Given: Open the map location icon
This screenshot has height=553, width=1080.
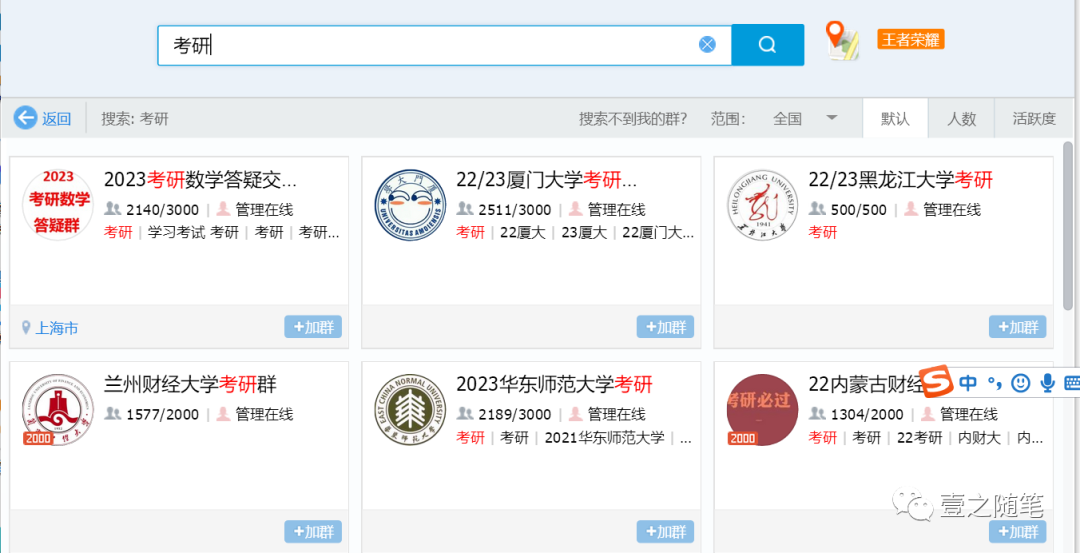Looking at the screenshot, I should click(842, 40).
